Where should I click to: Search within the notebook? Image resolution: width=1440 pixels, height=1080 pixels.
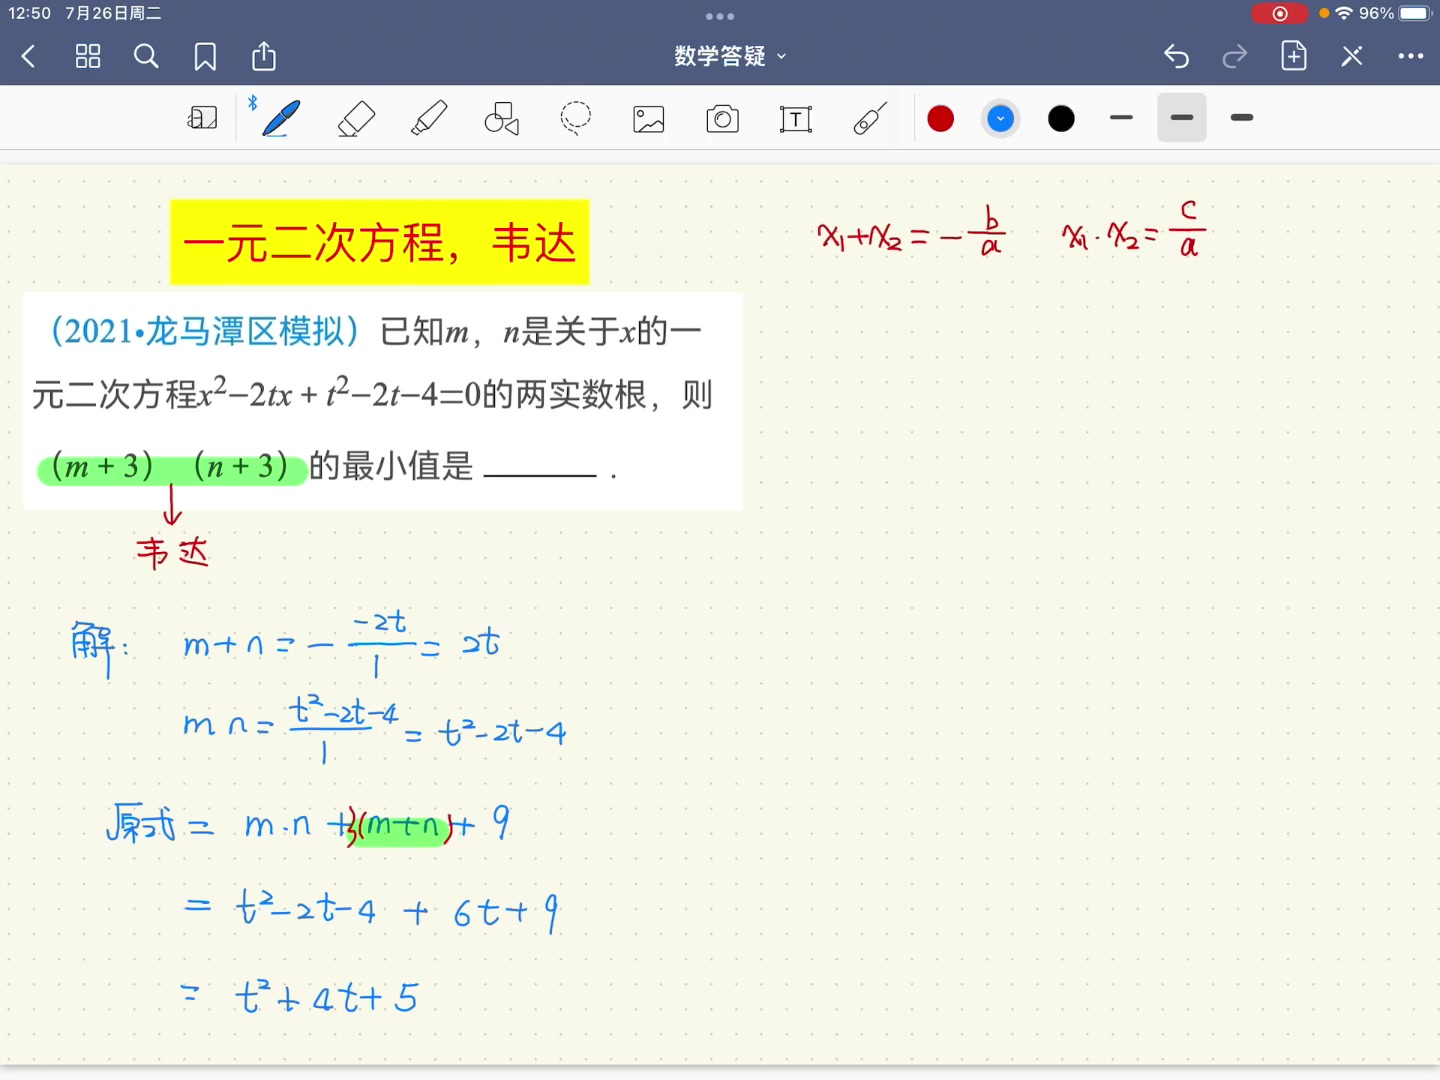pos(146,56)
